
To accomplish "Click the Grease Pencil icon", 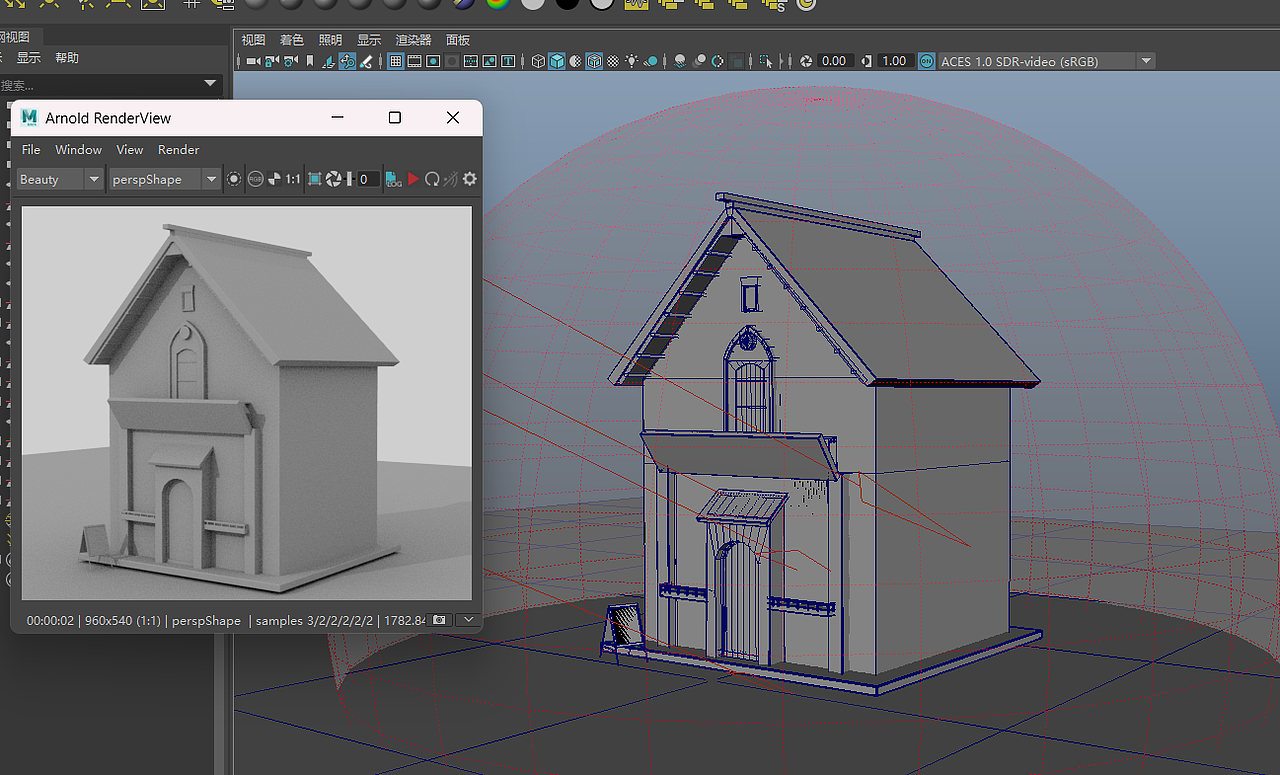I will (366, 61).
